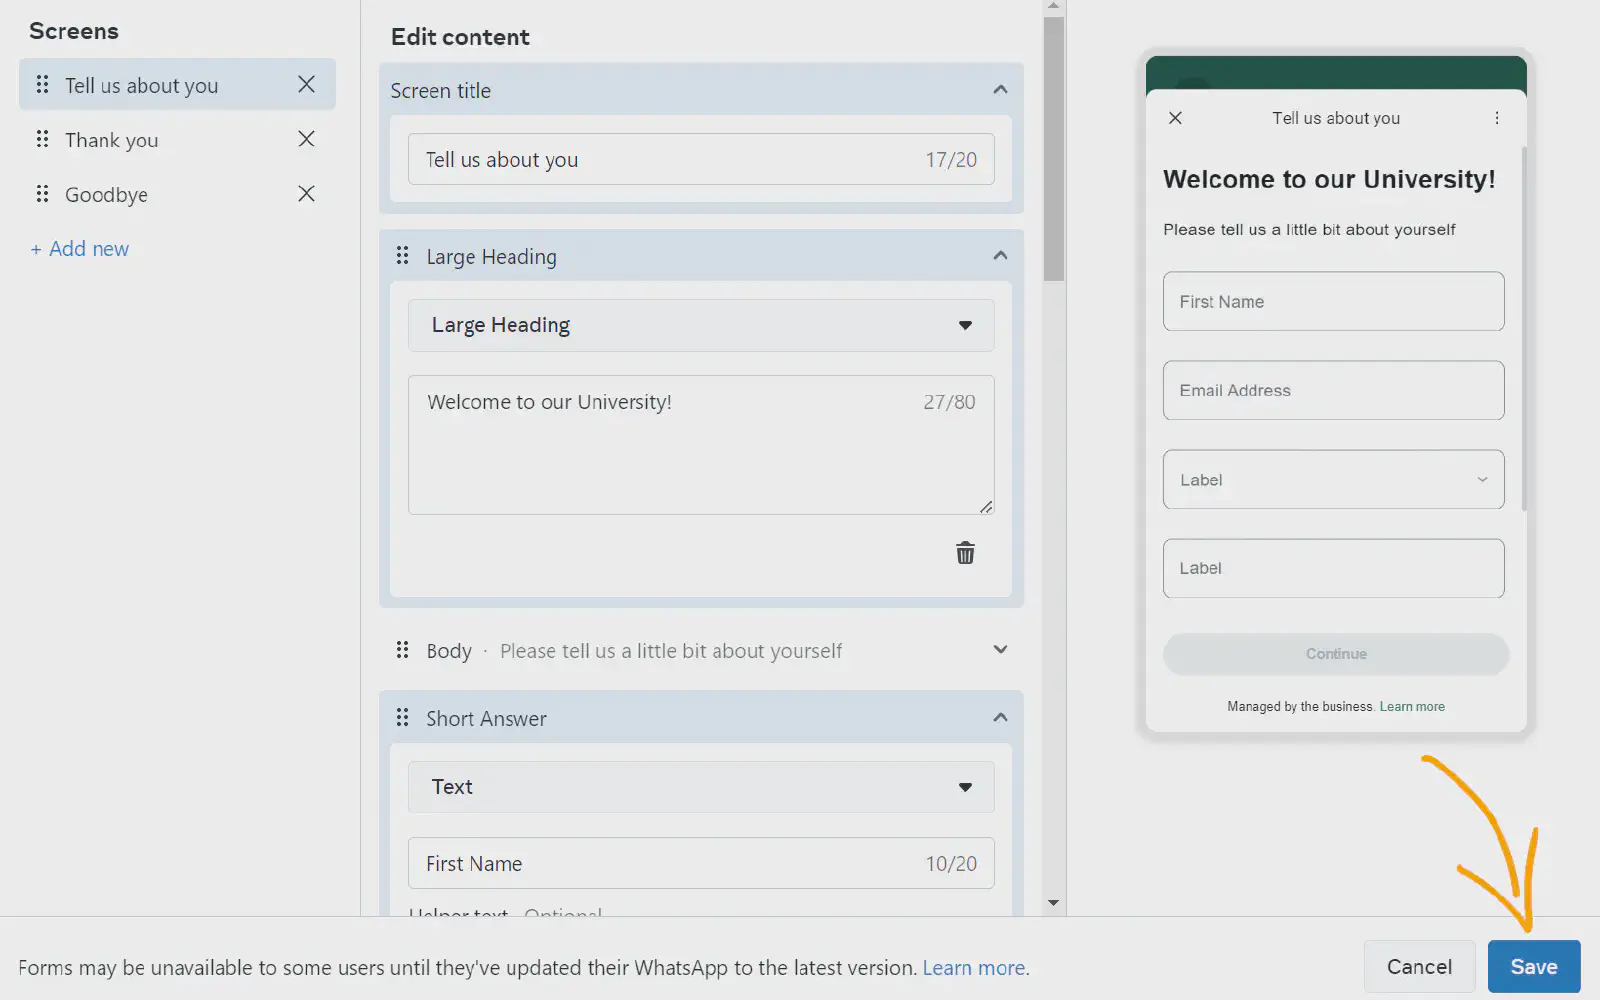Viewport: 1600px width, 1000px height.
Task: Expand the Body section chevron
Action: [999, 650]
